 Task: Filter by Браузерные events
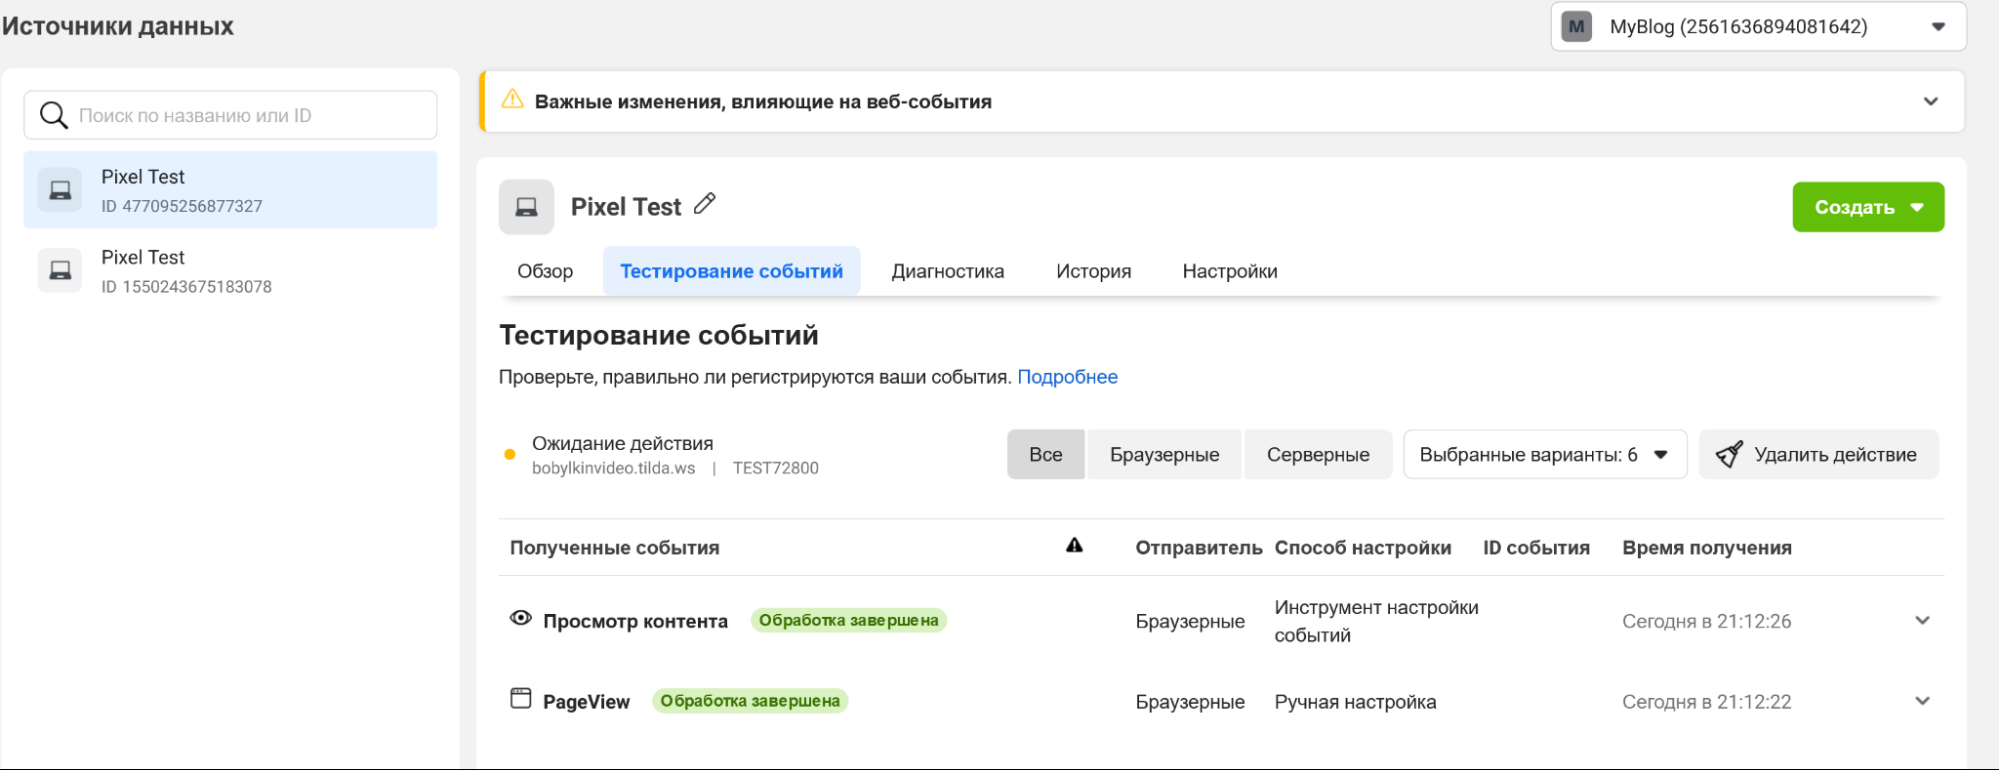tap(1165, 455)
